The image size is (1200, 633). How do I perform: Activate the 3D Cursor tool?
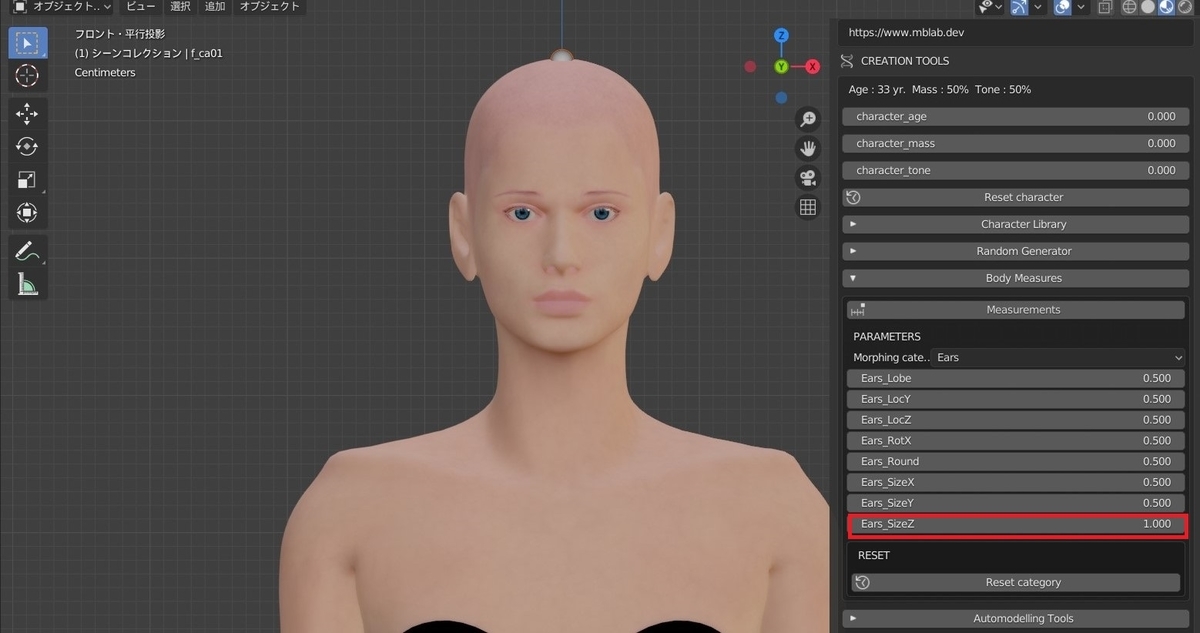27,76
